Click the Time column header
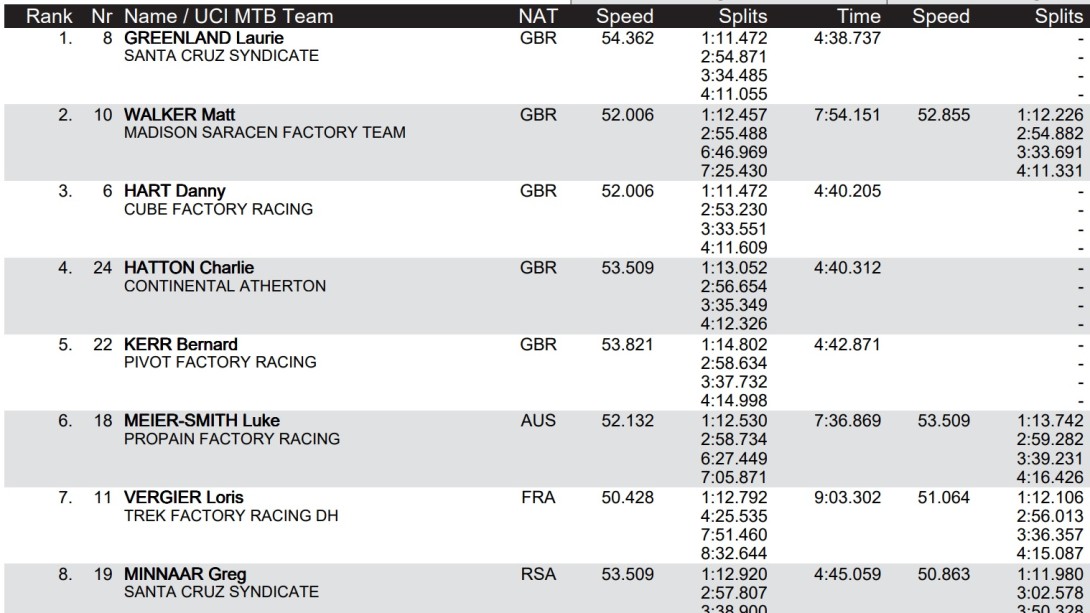This screenshot has height=613, width=1090. [859, 16]
